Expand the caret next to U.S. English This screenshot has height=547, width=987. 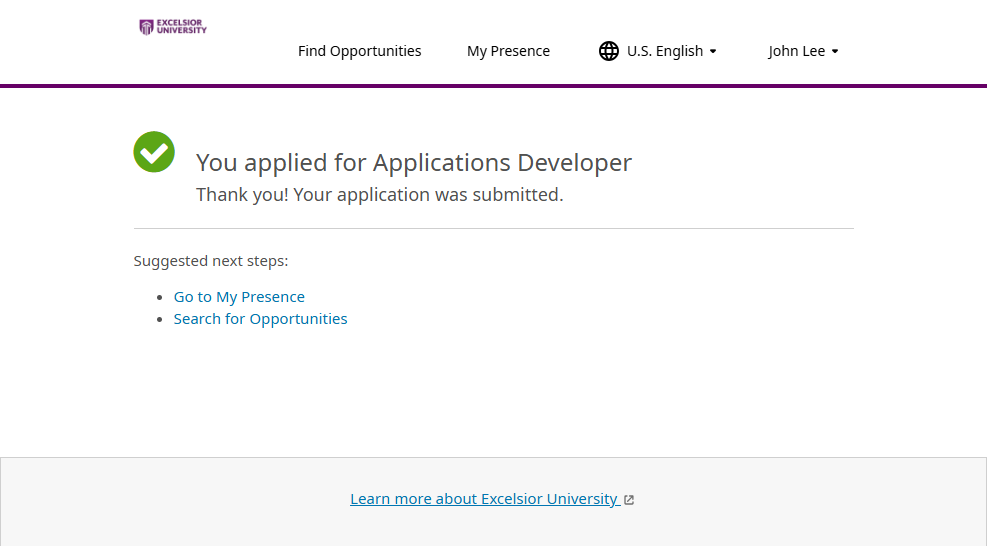click(713, 52)
